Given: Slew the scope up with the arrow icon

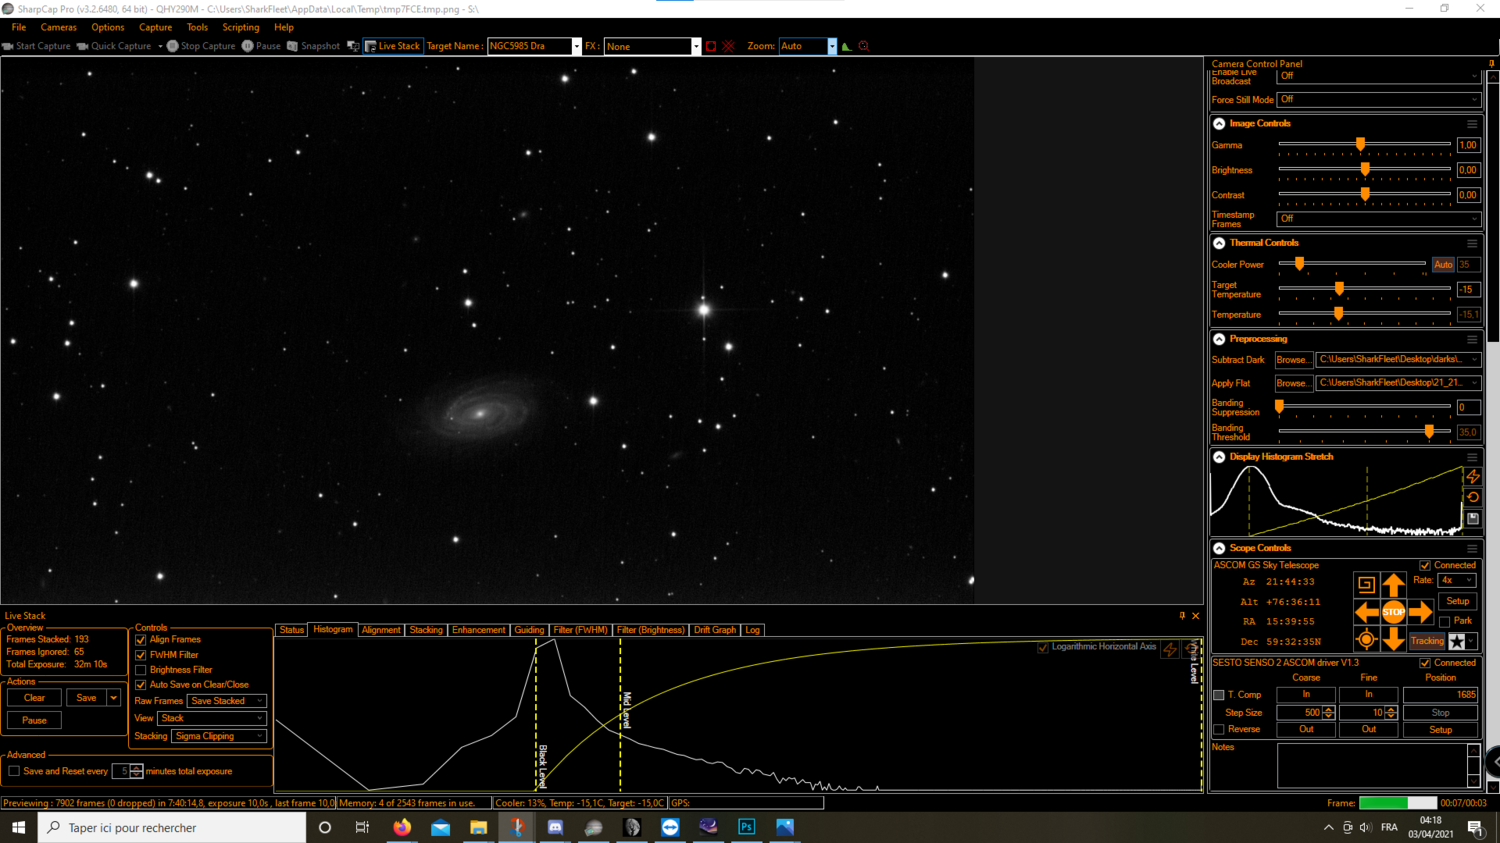Looking at the screenshot, I should (1394, 583).
